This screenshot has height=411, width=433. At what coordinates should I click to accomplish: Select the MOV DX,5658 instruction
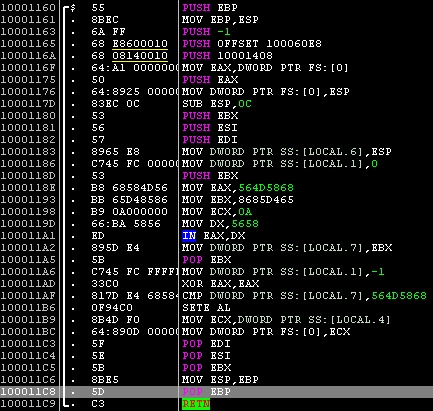point(220,224)
